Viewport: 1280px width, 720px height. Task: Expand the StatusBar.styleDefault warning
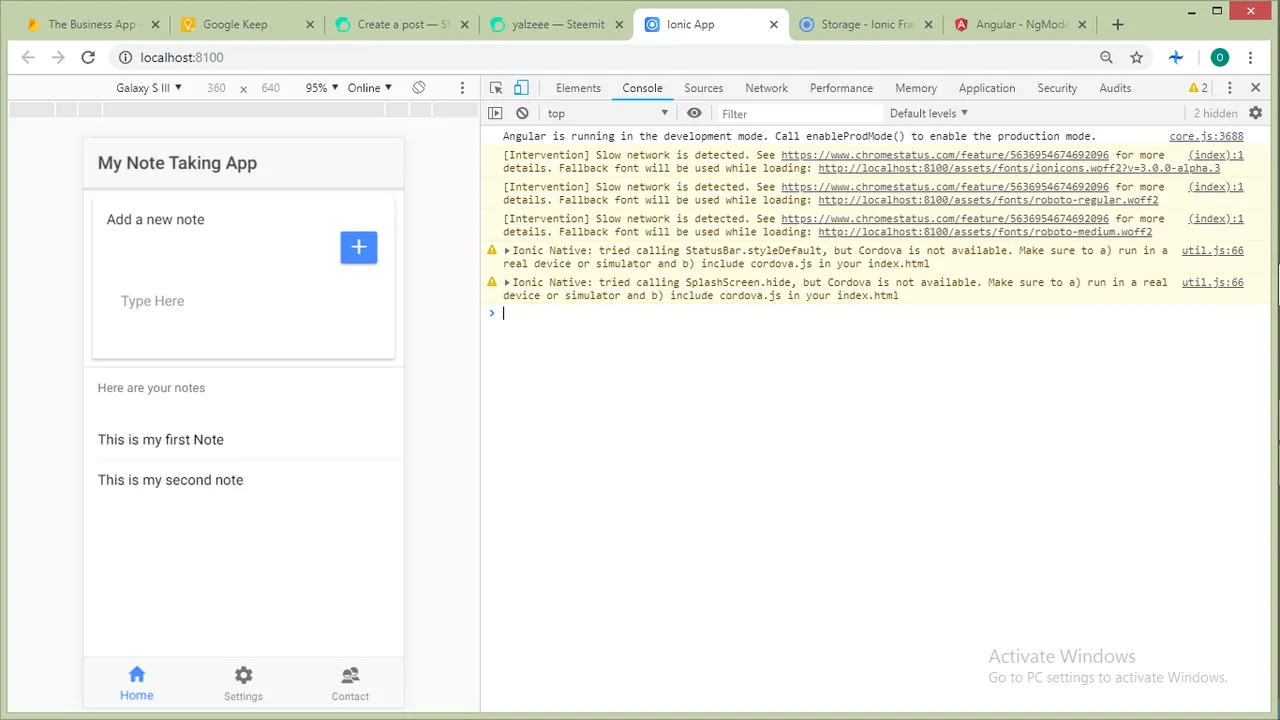point(507,251)
